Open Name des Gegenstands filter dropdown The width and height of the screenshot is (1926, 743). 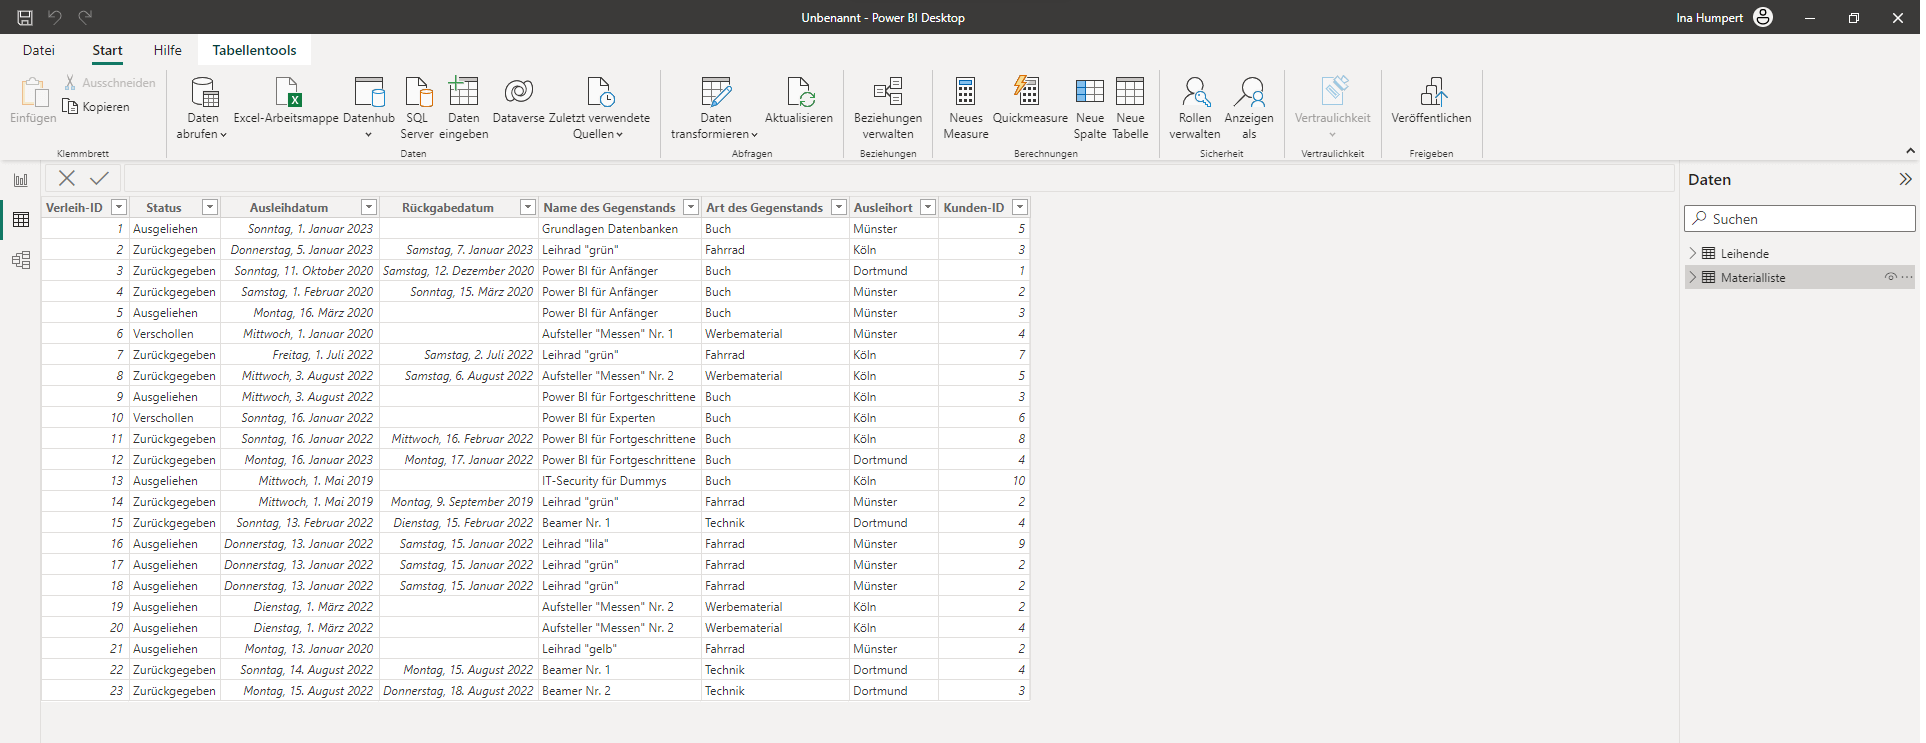point(691,207)
